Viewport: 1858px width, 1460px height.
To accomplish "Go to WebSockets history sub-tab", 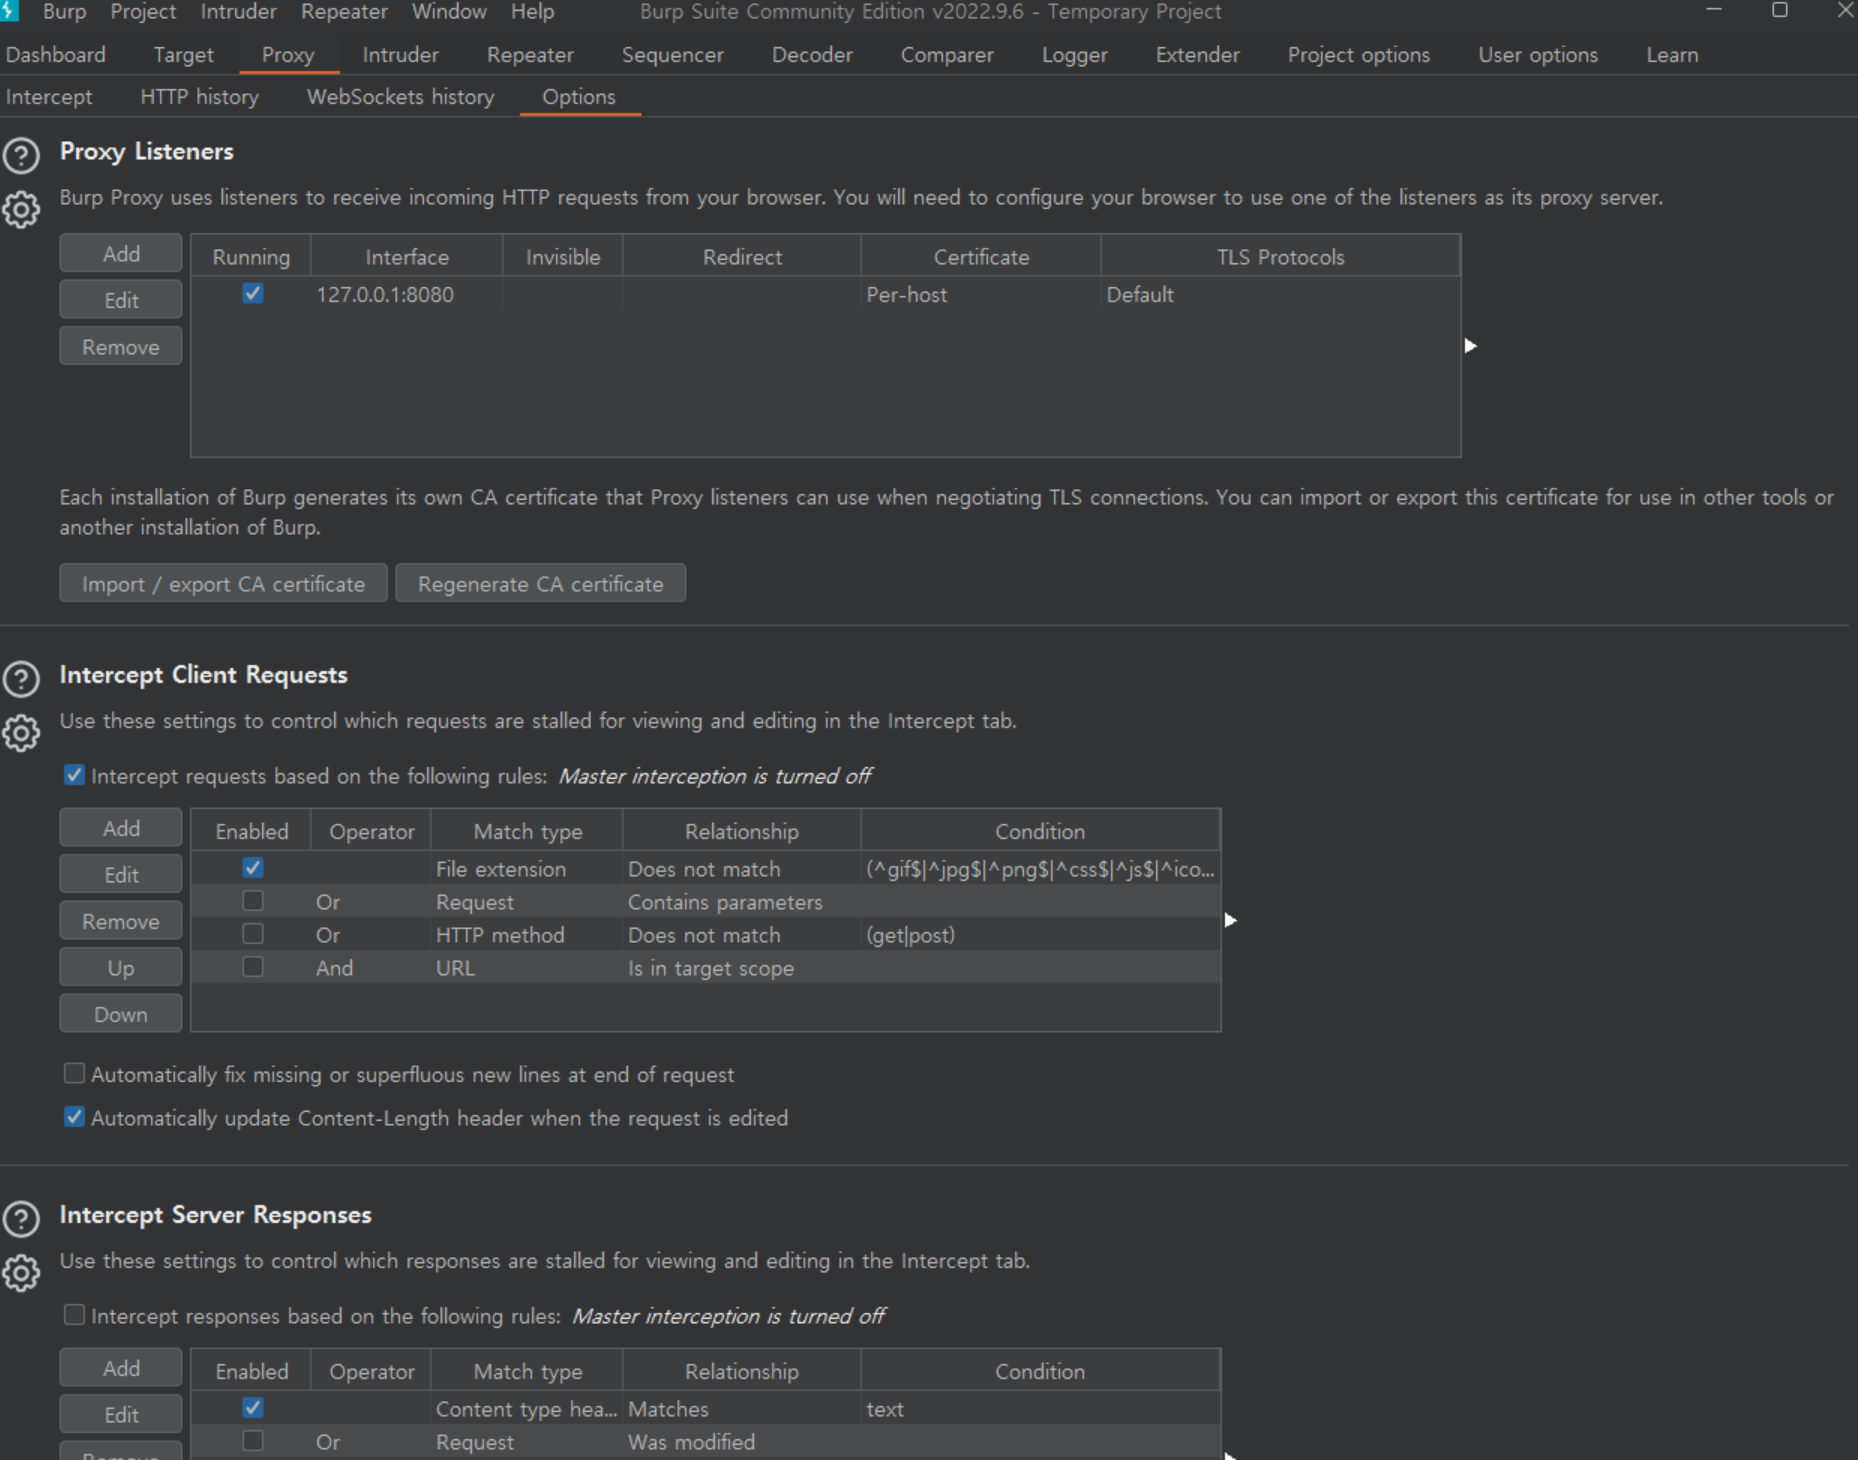I will 400,97.
